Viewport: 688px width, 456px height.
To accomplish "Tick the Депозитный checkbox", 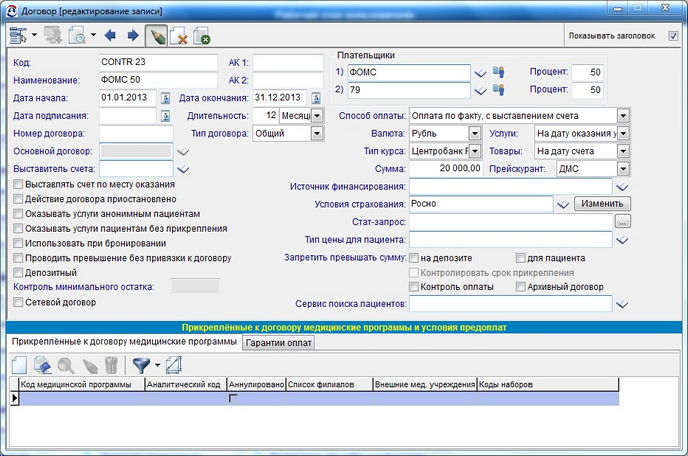I will (x=18, y=273).
